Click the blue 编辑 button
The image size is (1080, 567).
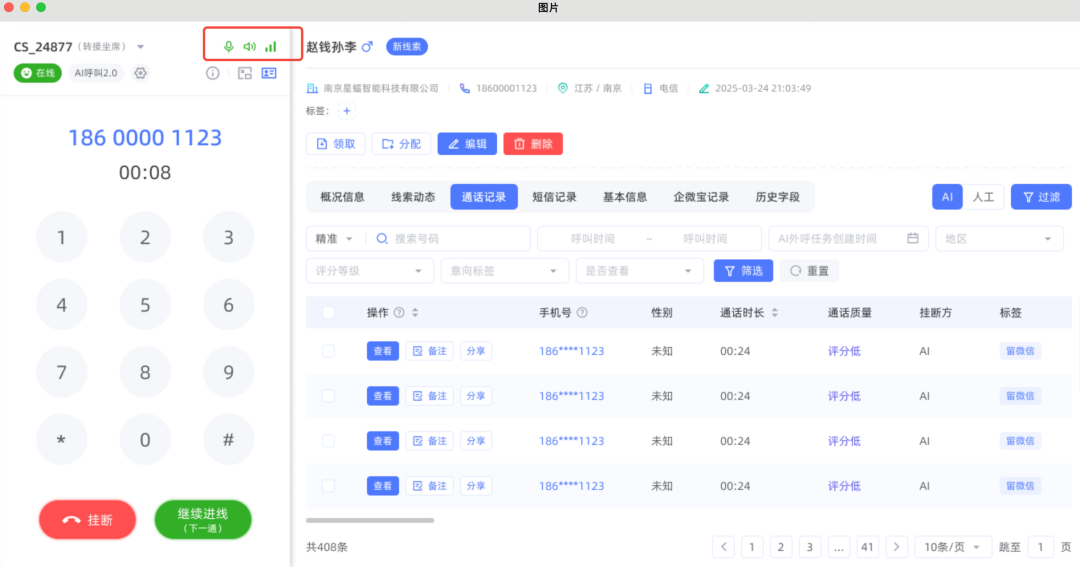point(467,144)
